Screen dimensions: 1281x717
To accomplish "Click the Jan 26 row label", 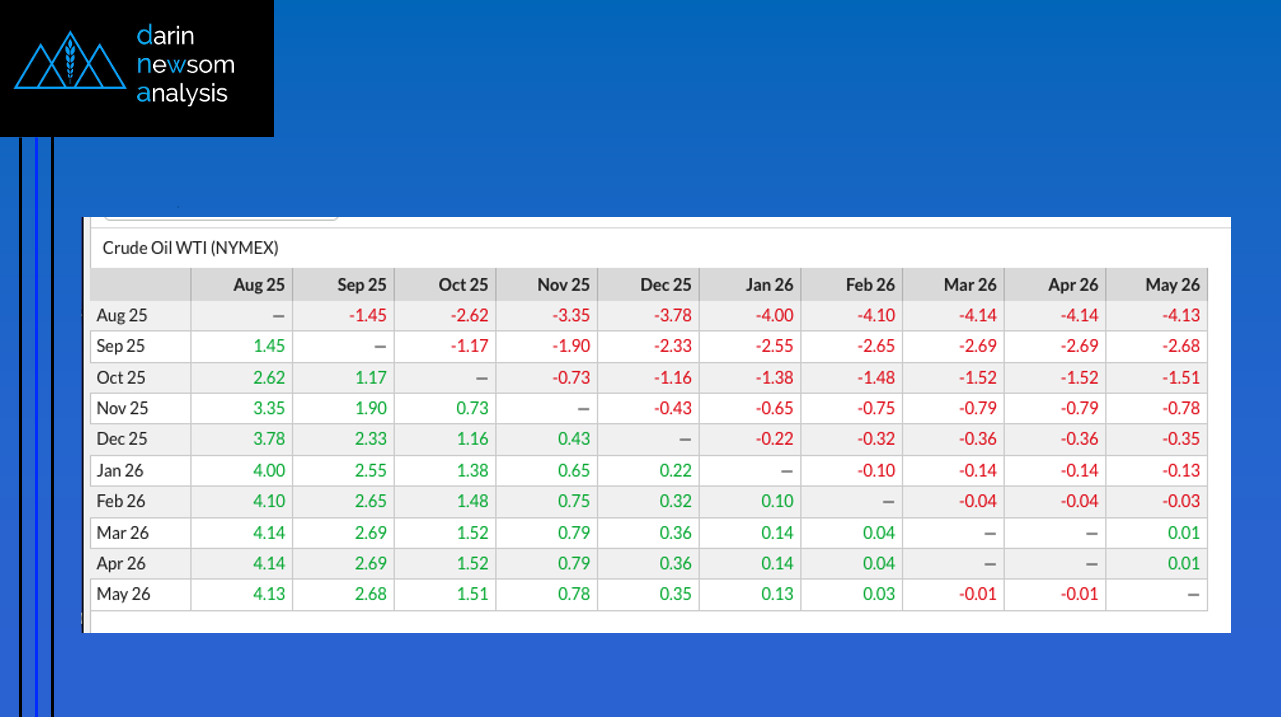I will [122, 471].
